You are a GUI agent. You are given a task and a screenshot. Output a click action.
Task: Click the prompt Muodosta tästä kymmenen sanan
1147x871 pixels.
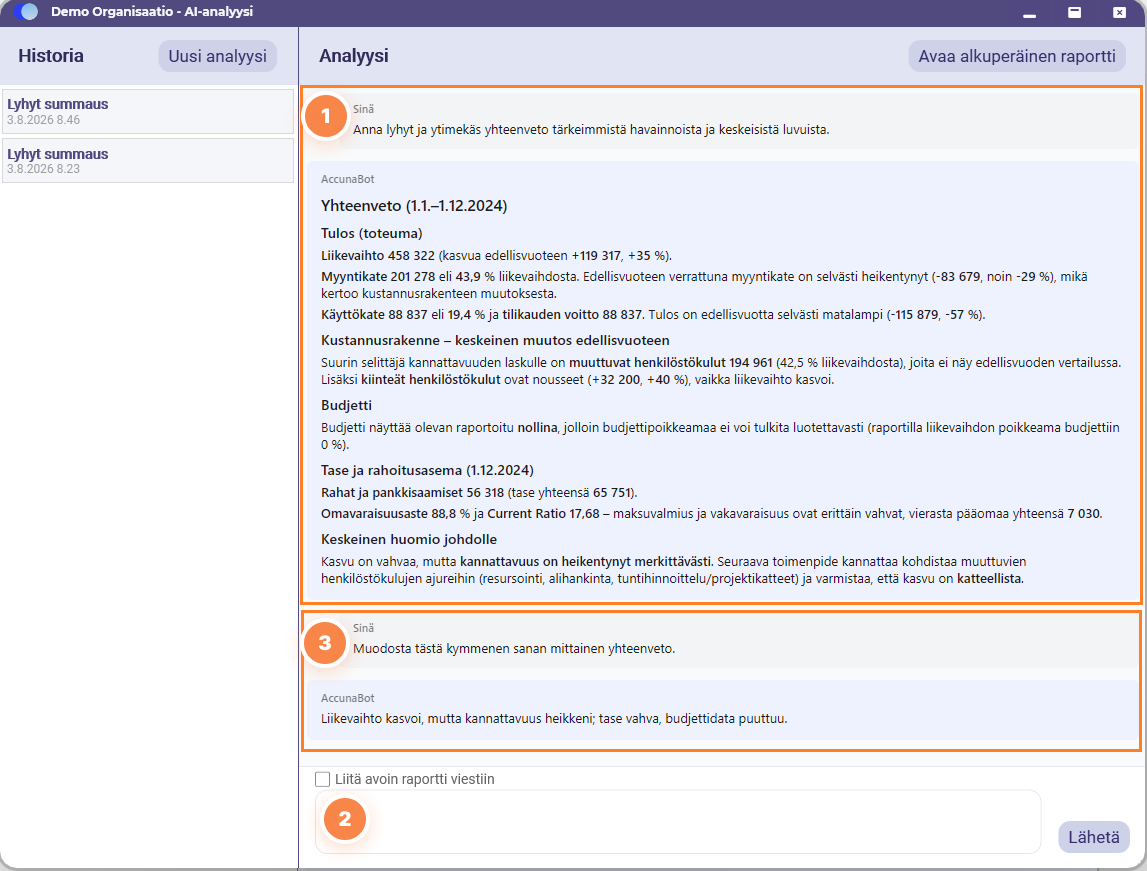coord(514,649)
